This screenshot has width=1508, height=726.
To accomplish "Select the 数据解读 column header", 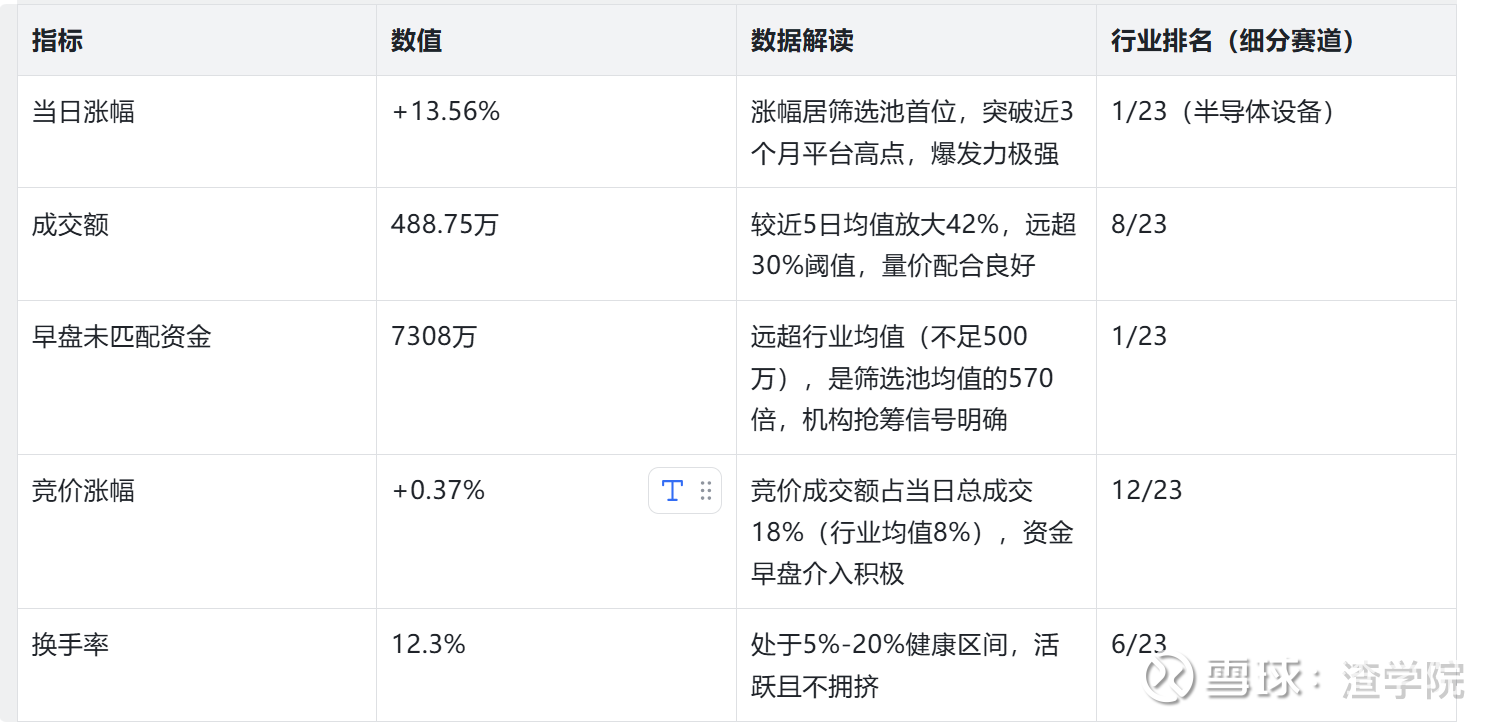I will click(802, 41).
